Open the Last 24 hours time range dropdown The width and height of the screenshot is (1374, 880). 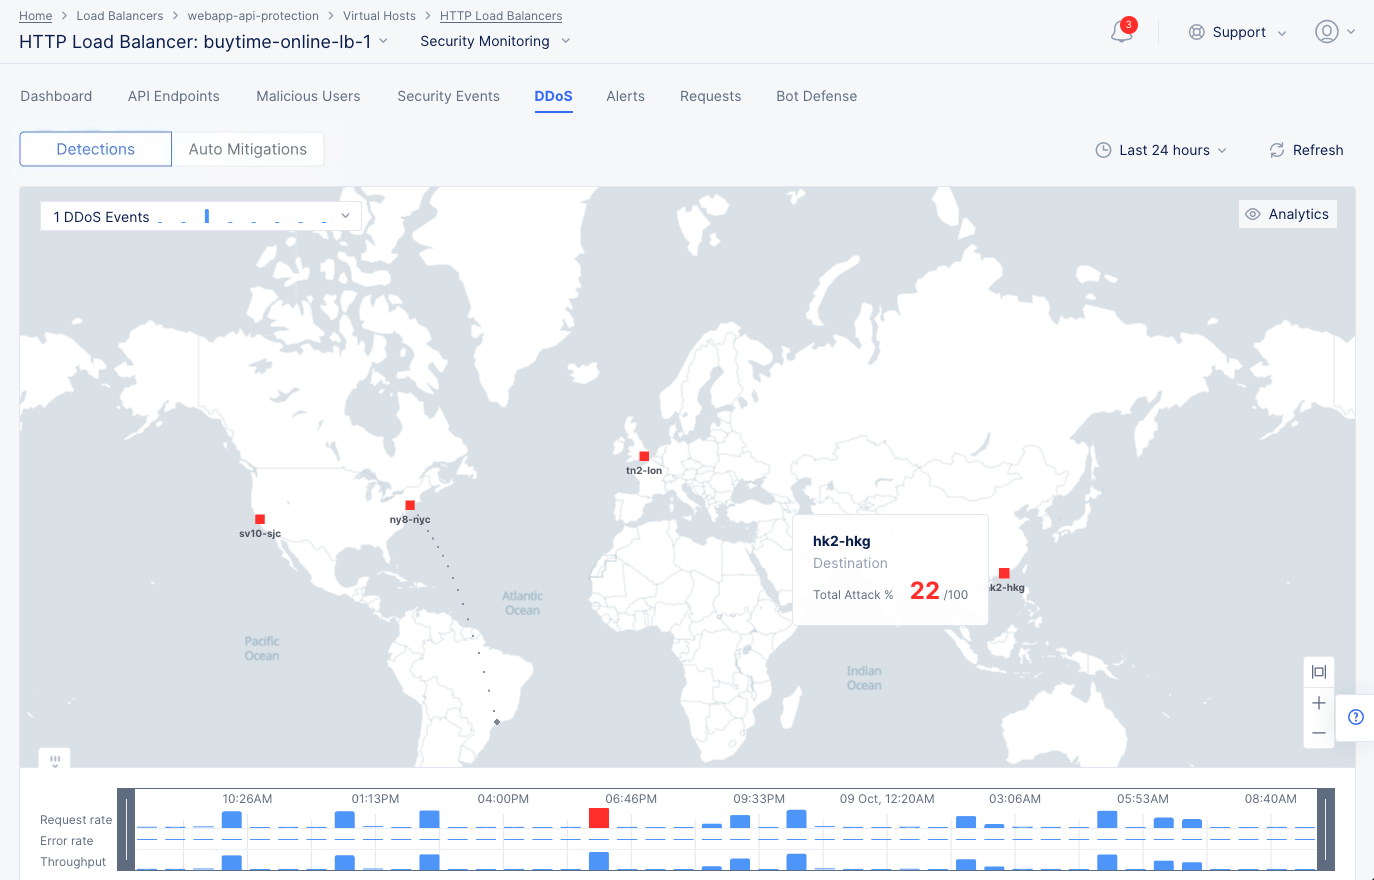click(1160, 149)
